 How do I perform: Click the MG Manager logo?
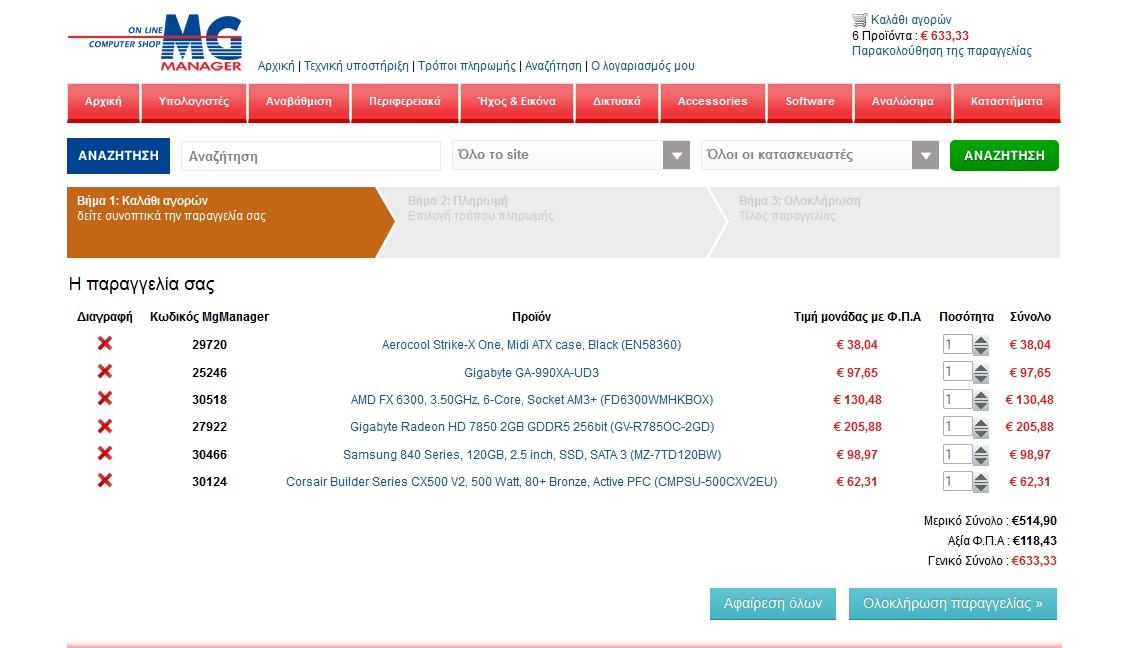pyautogui.click(x=156, y=42)
